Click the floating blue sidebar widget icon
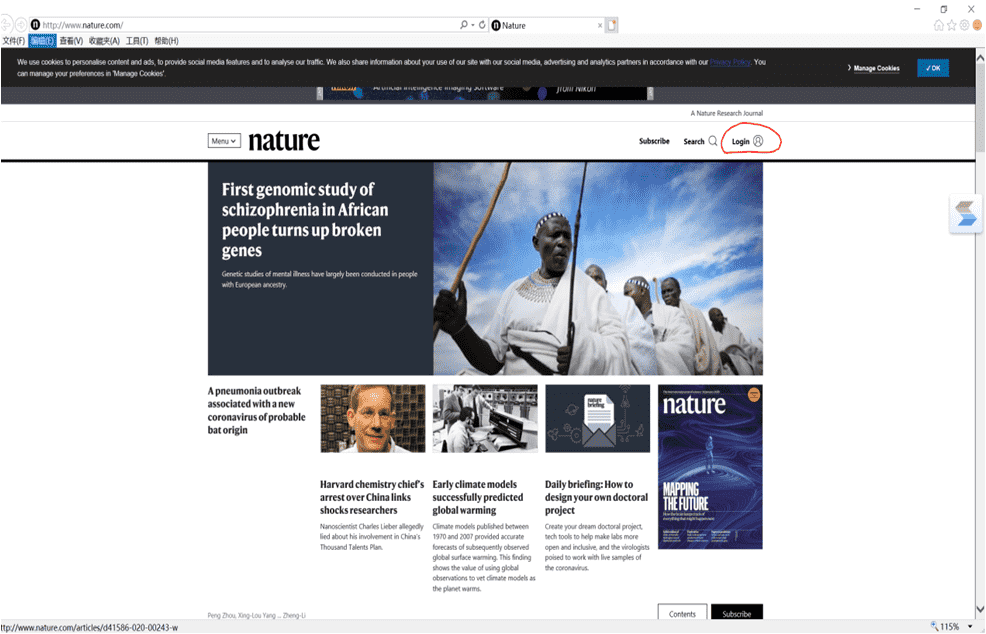The height and width of the screenshot is (634, 986). point(966,214)
